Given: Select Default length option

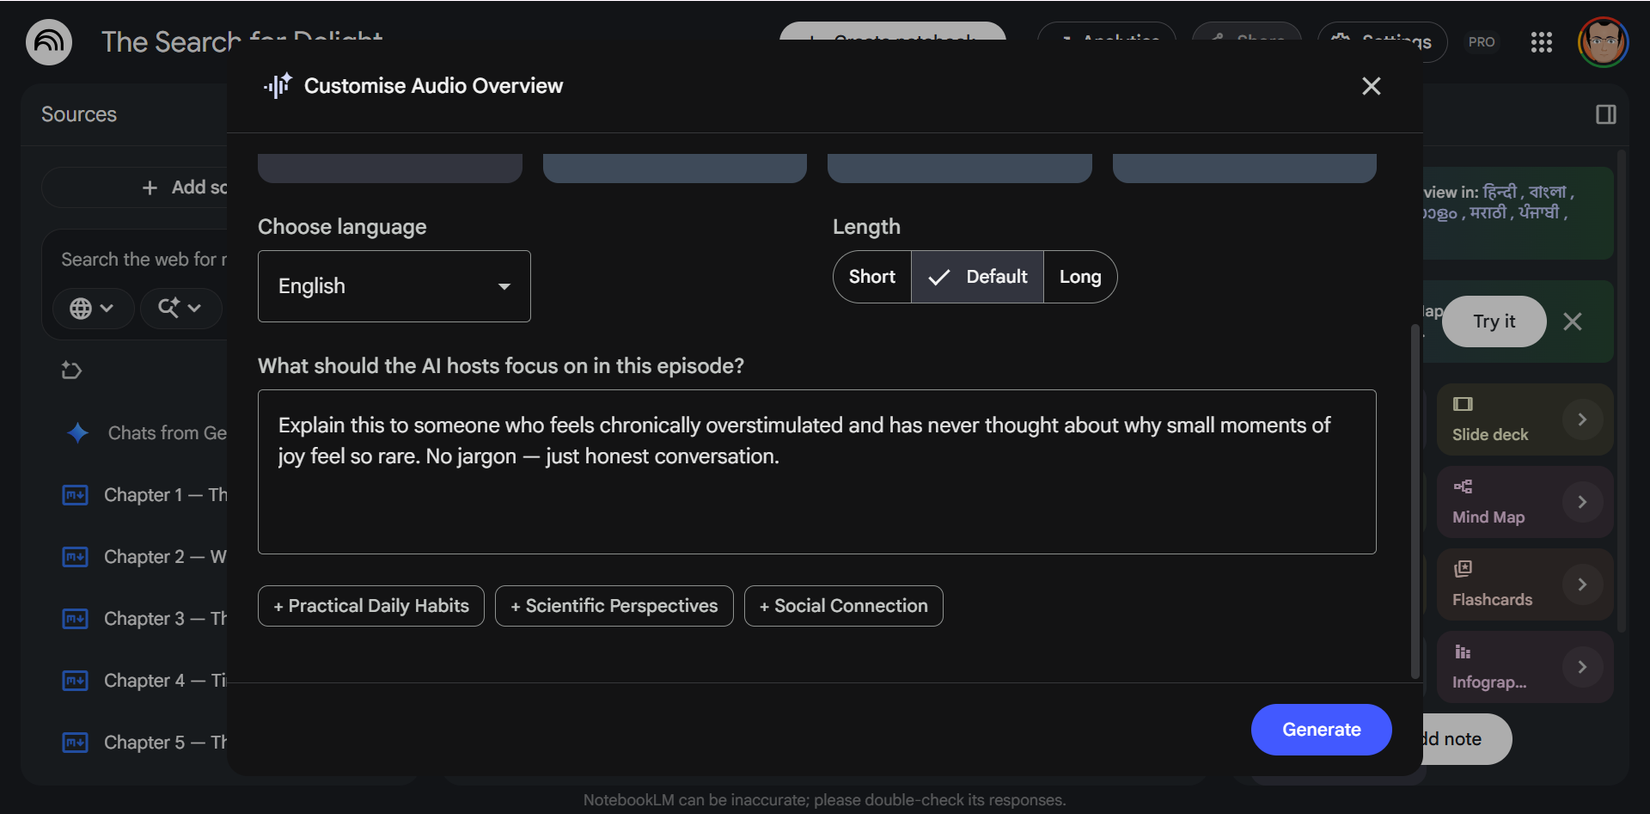Looking at the screenshot, I should tap(977, 277).
